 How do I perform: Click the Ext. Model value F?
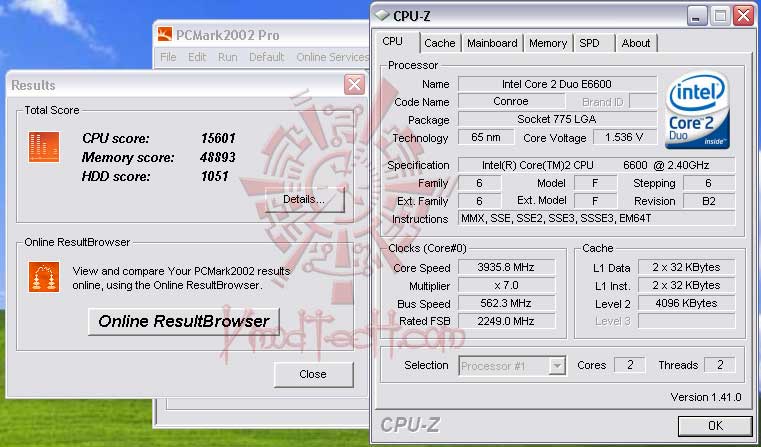coord(595,201)
